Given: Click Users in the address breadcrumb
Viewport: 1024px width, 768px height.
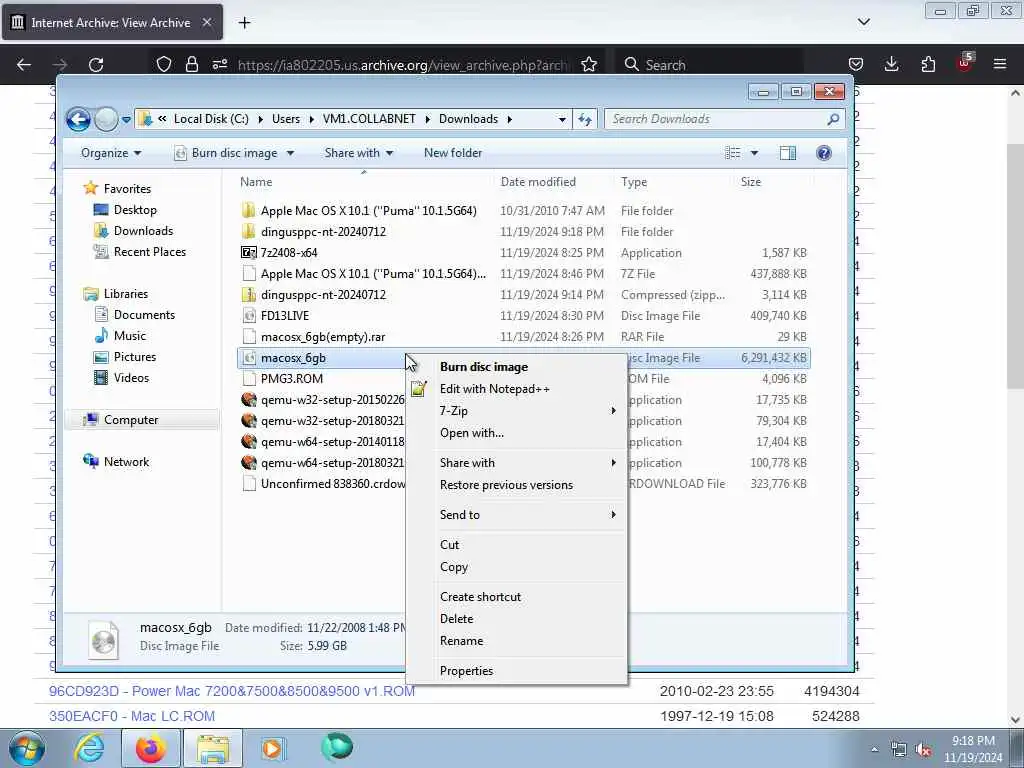Looking at the screenshot, I should coord(285,119).
